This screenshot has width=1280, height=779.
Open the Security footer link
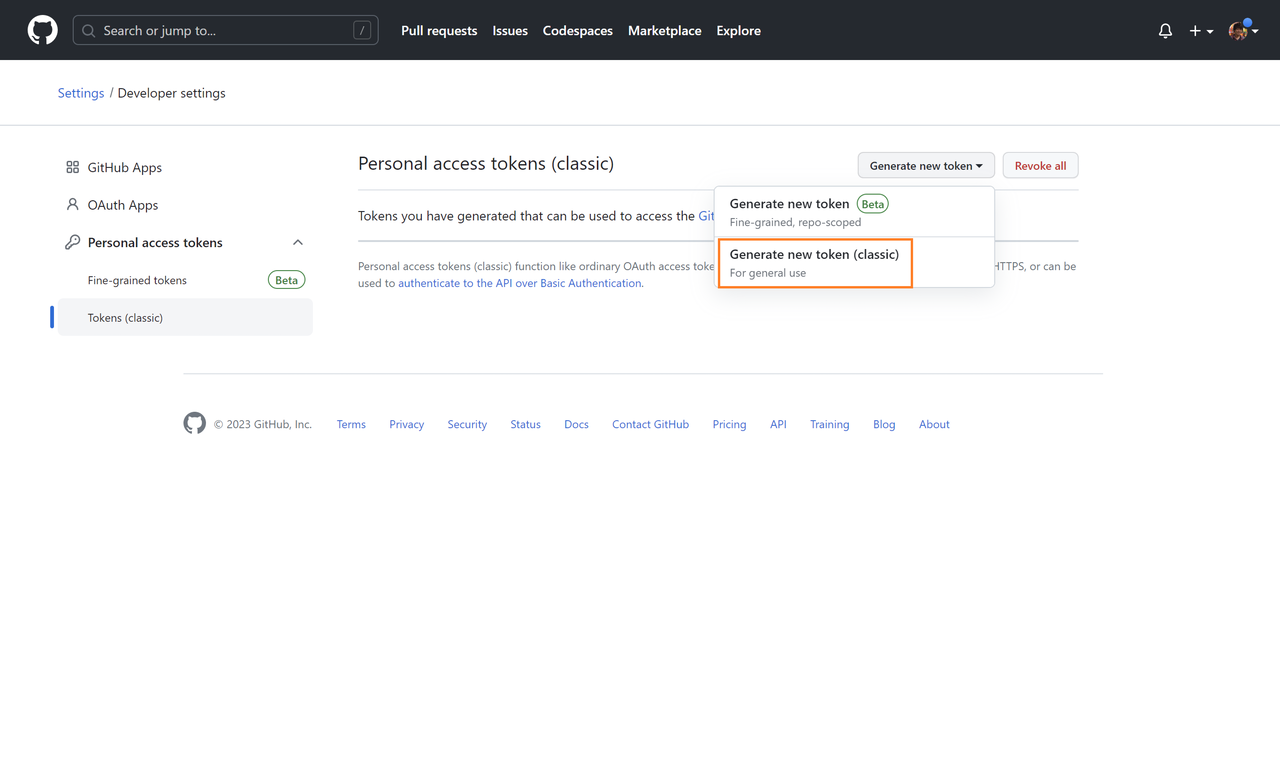467,424
